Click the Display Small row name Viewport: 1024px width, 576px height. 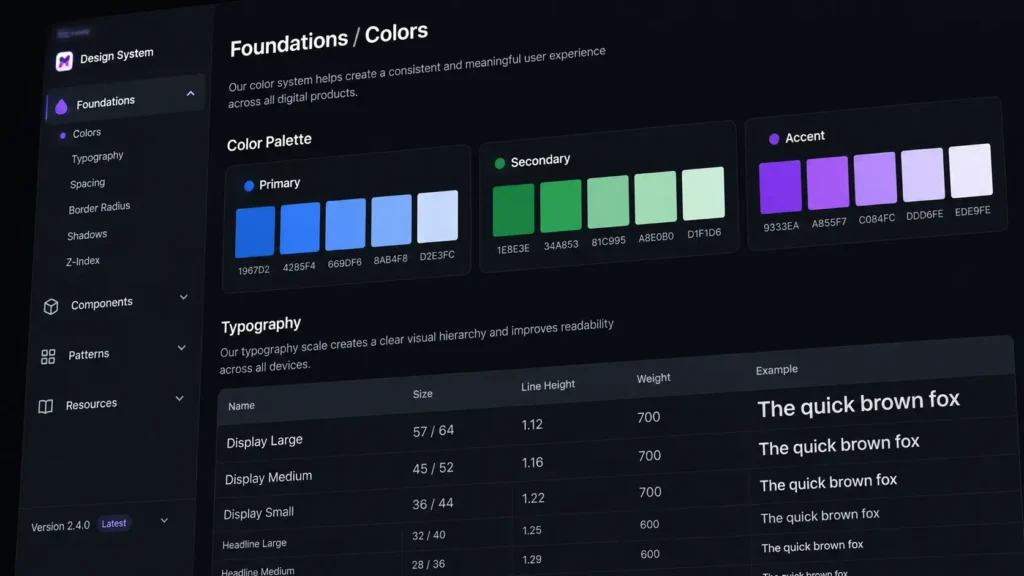click(x=259, y=513)
